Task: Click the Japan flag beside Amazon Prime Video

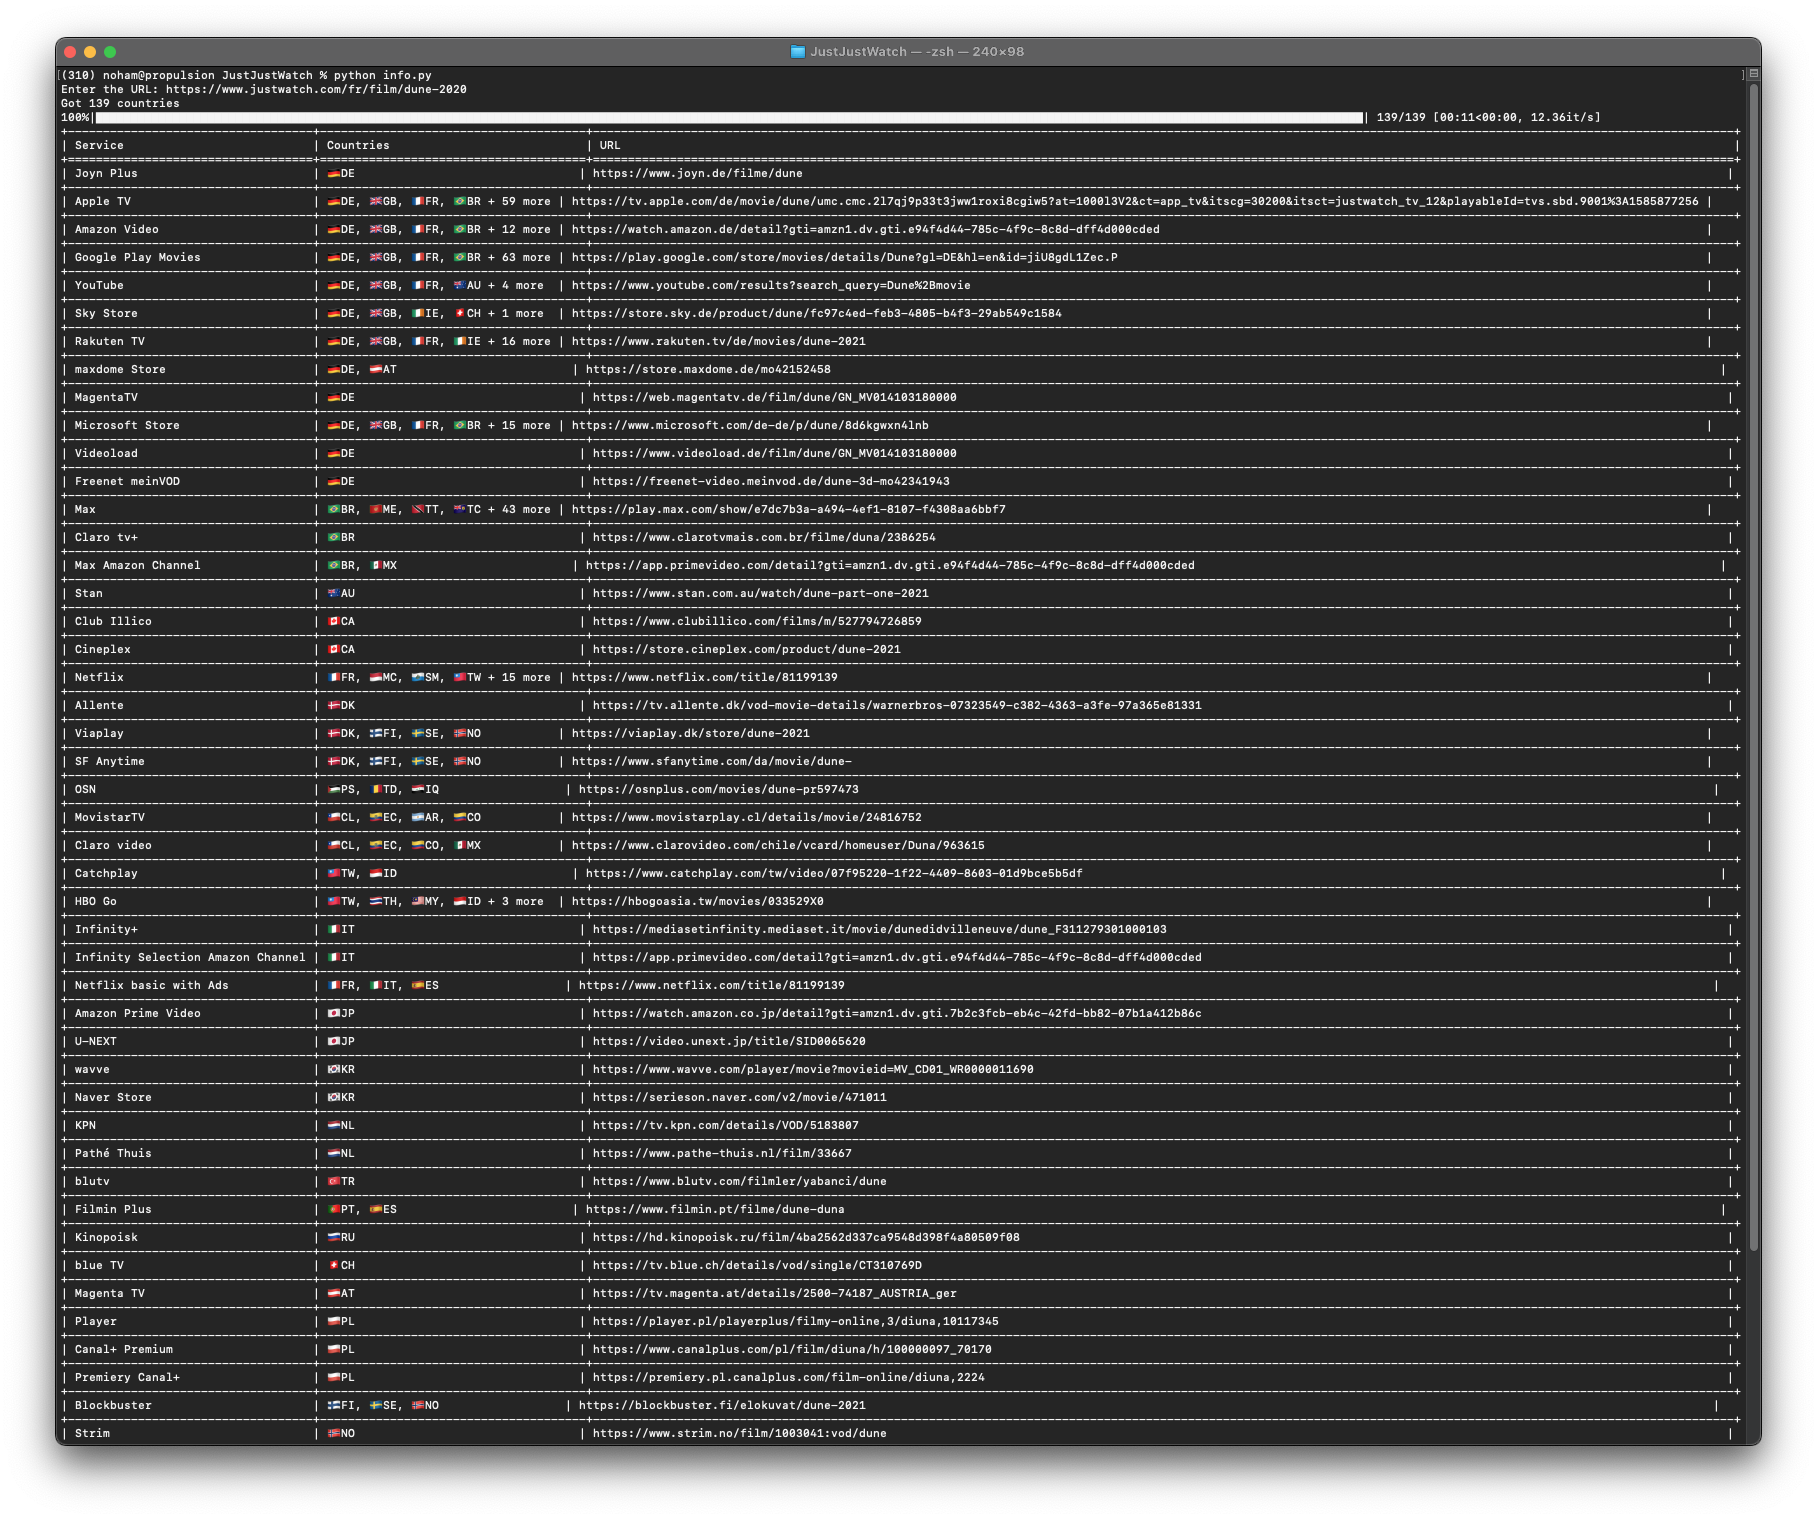Action: pos(333,1013)
